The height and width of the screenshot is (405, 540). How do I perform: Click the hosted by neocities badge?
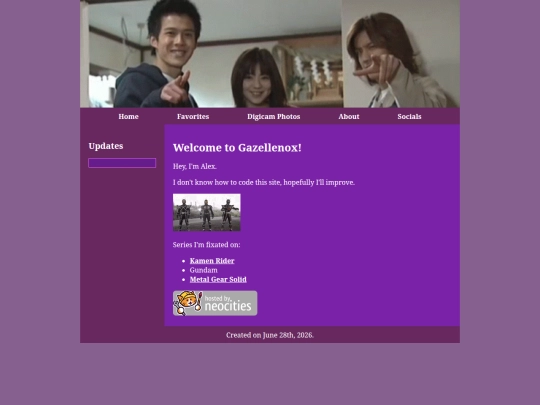215,303
